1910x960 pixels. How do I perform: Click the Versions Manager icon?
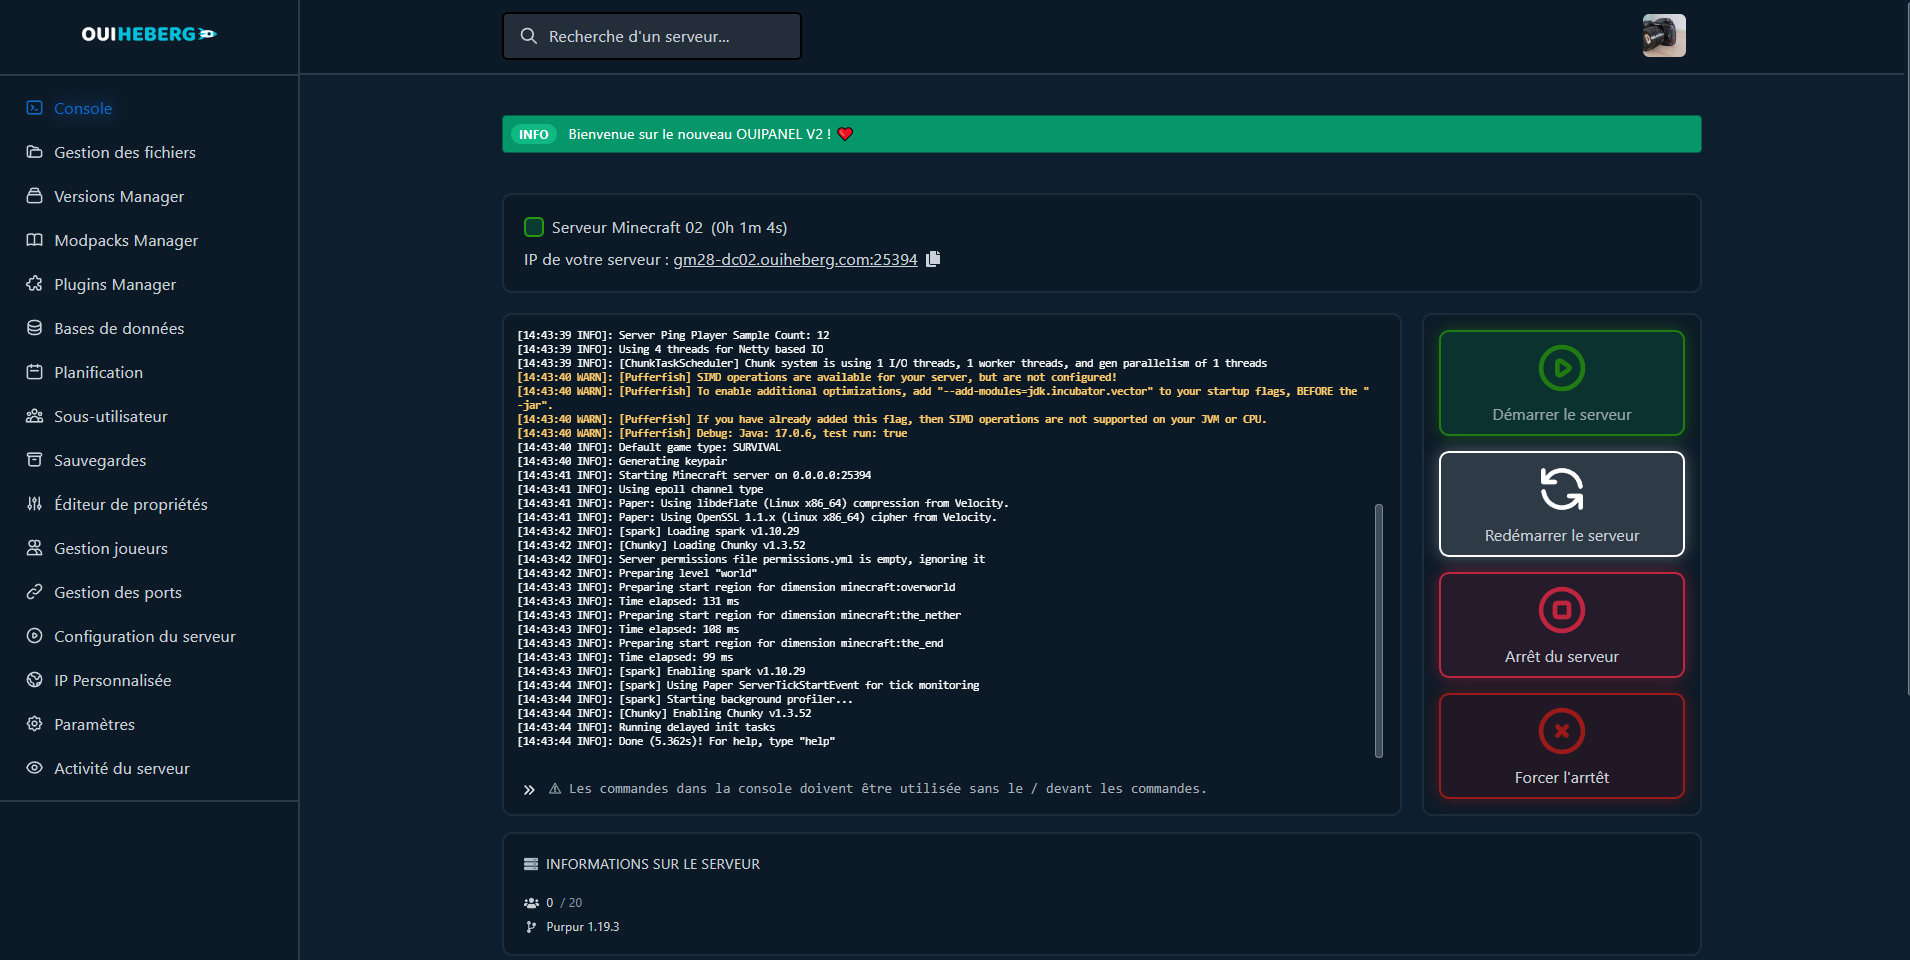pyautogui.click(x=34, y=196)
